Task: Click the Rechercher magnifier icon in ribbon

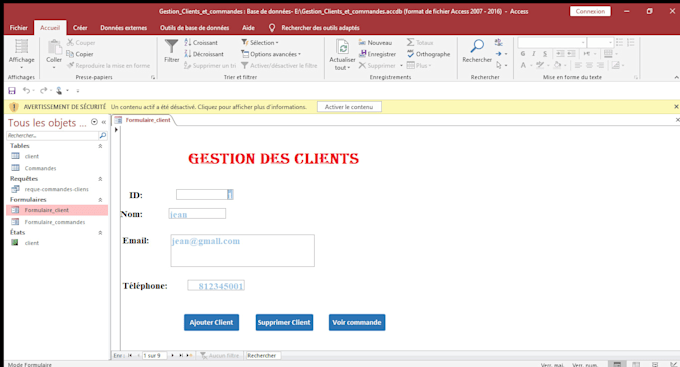Action: 477,46
